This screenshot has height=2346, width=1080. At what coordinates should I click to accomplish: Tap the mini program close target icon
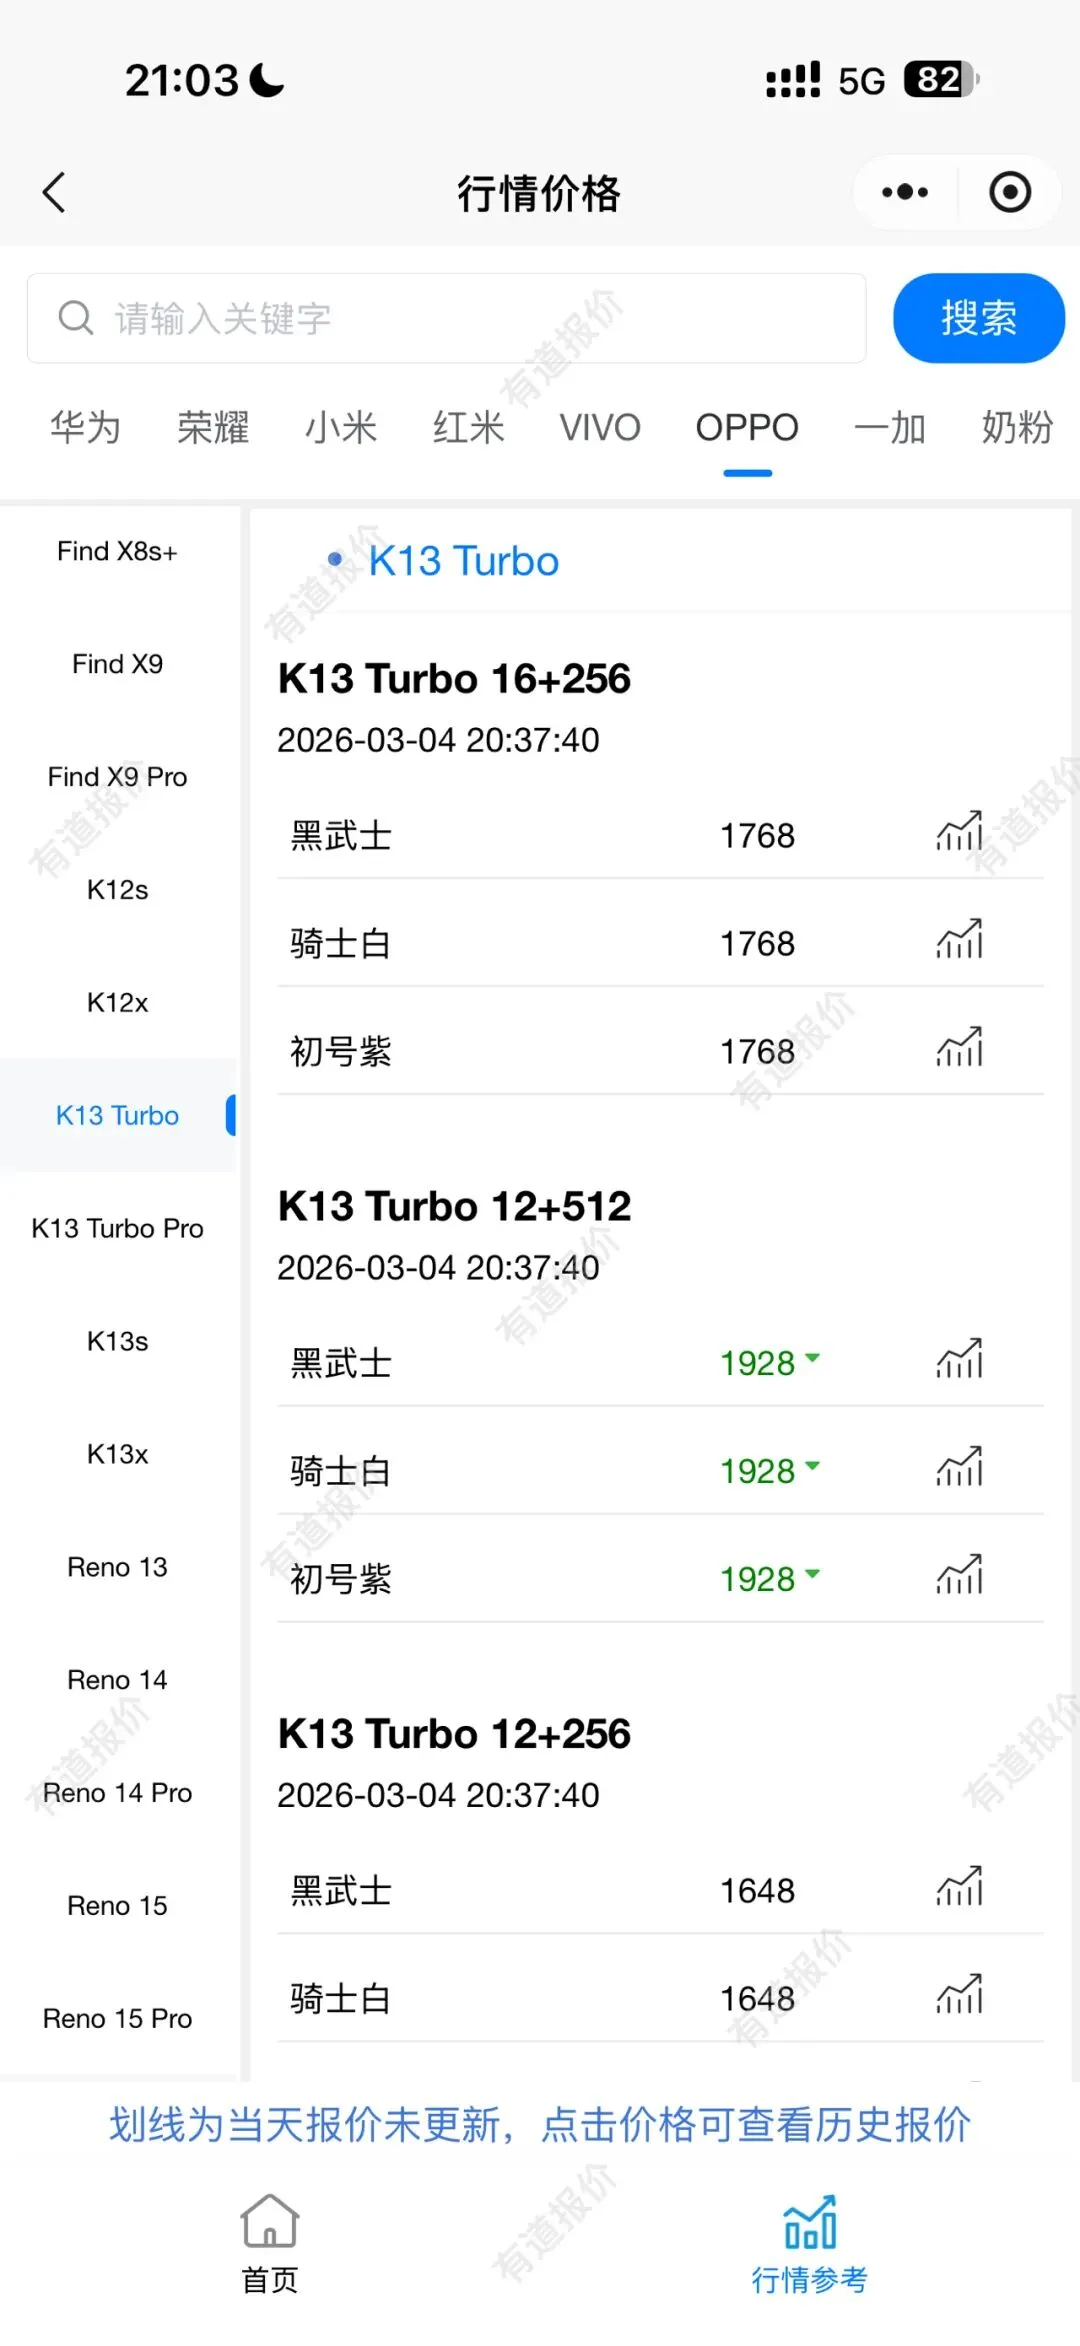pyautogui.click(x=1009, y=192)
